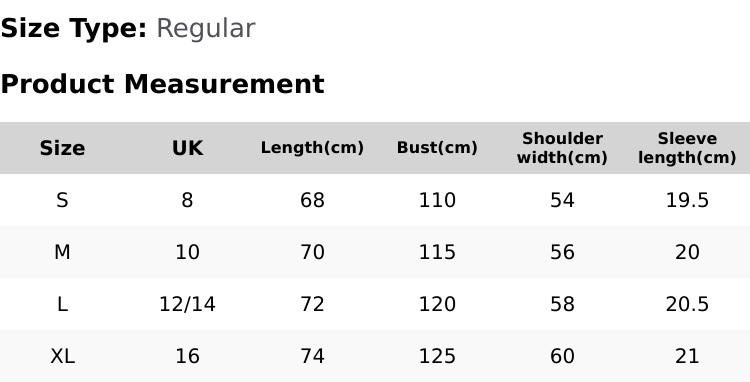Click the length value 74
750x382 pixels.
click(x=312, y=356)
